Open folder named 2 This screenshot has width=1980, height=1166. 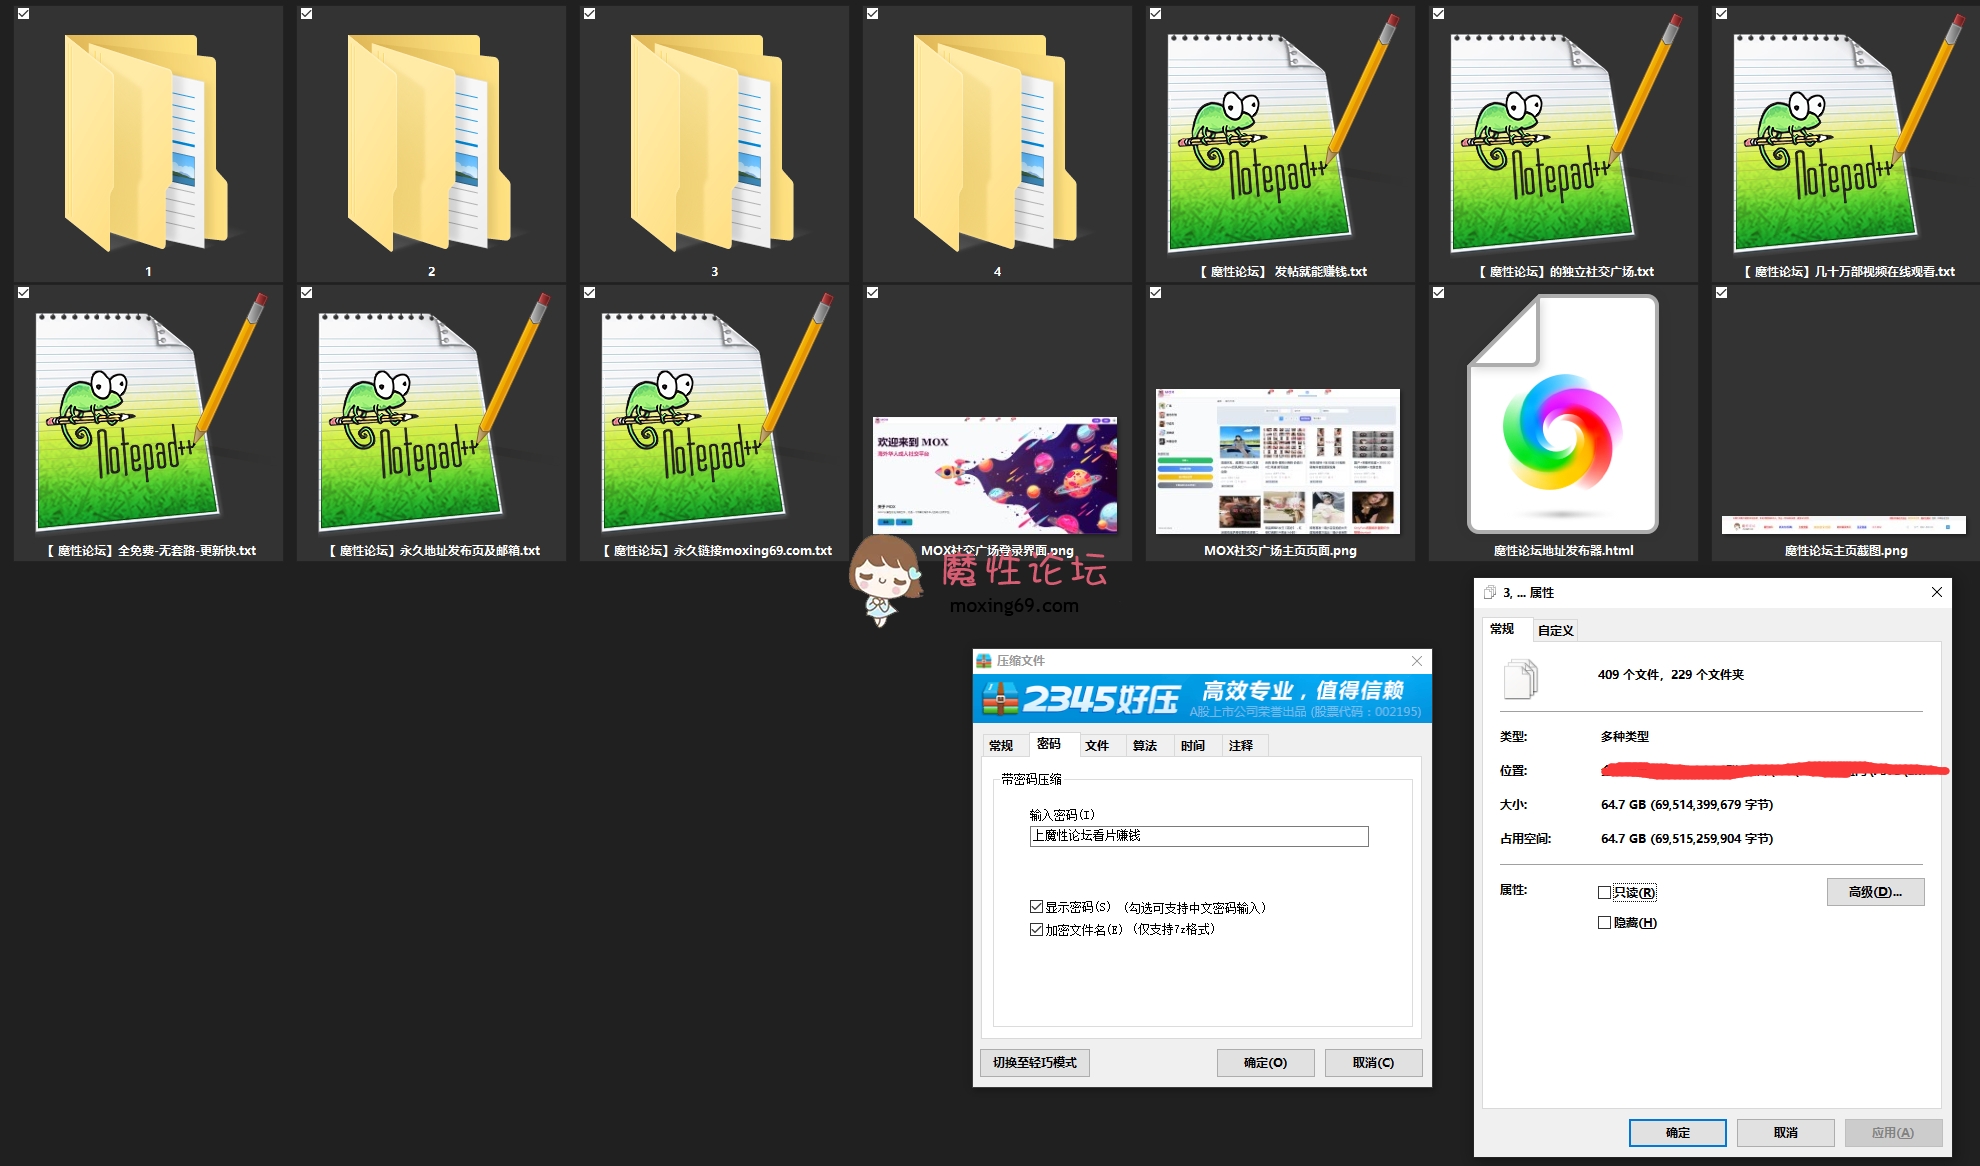click(x=429, y=143)
